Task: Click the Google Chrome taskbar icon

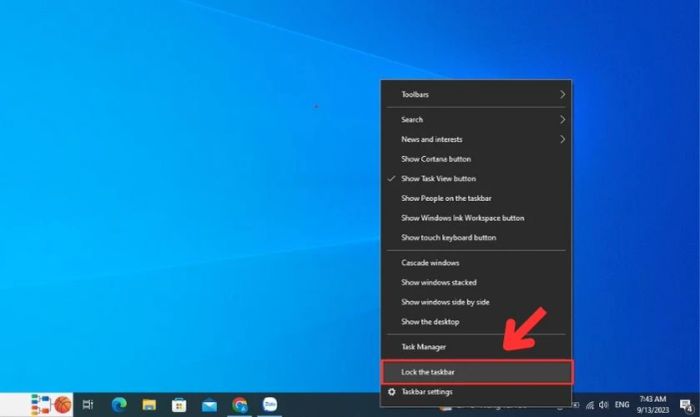Action: [x=239, y=404]
